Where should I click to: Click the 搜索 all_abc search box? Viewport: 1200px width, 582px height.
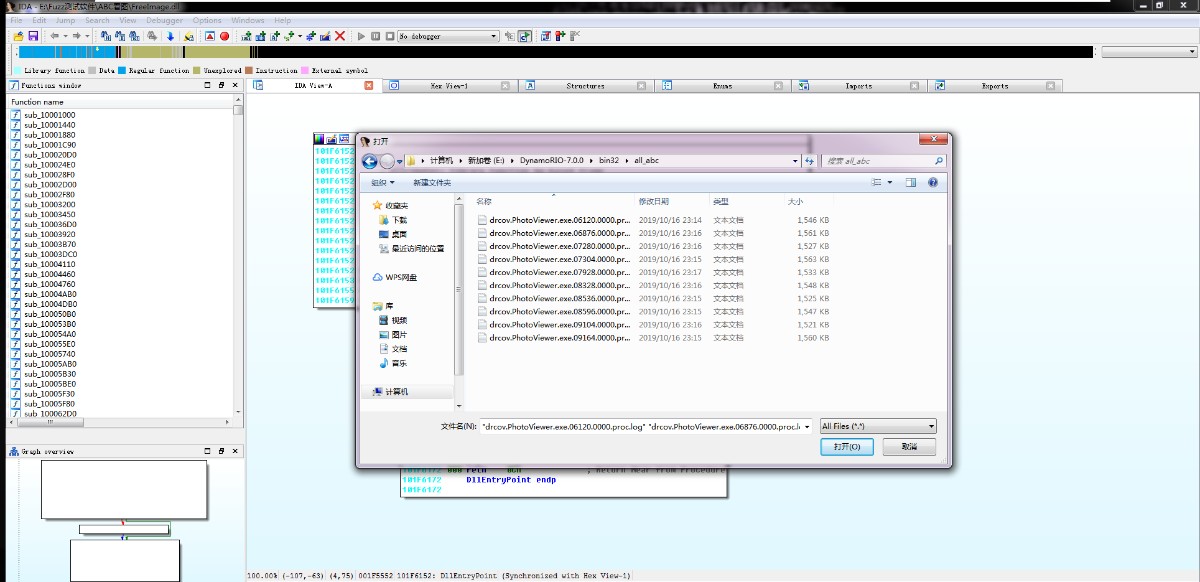pos(884,160)
